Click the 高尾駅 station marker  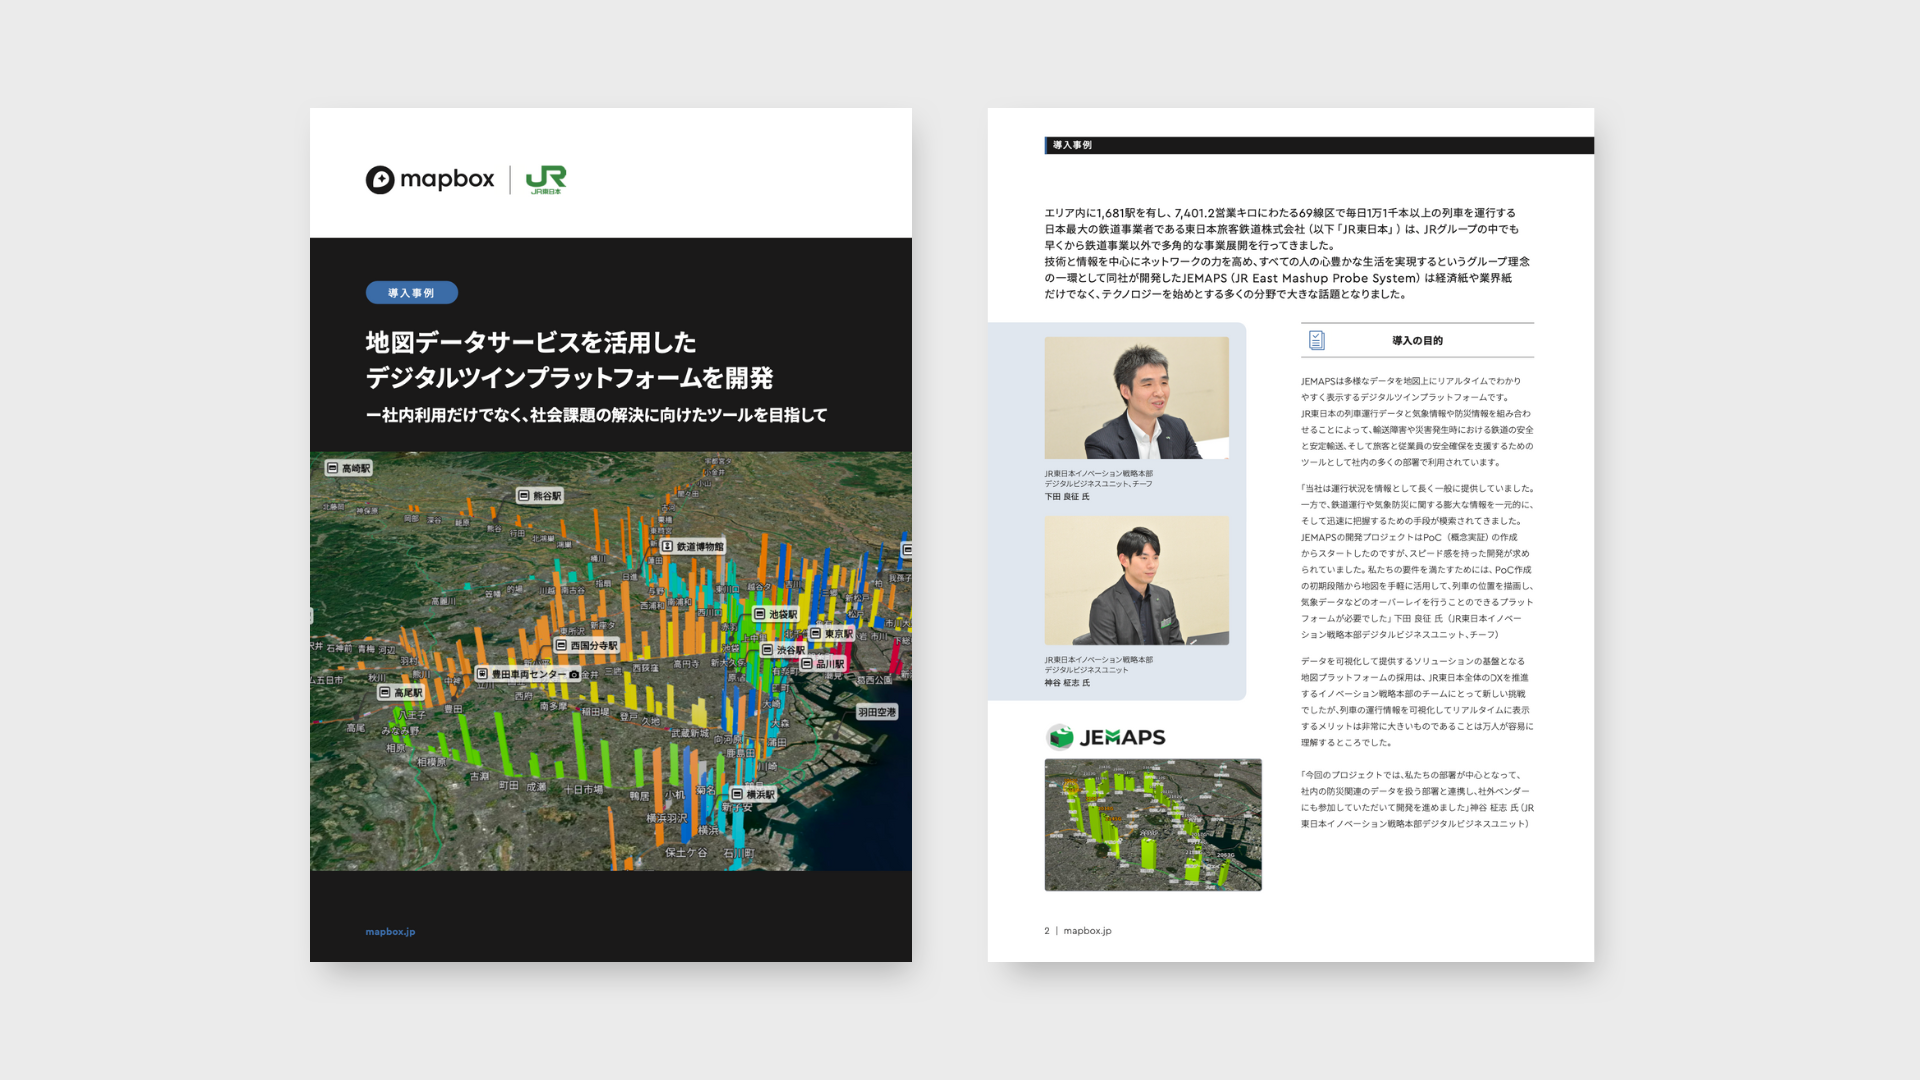[x=402, y=692]
